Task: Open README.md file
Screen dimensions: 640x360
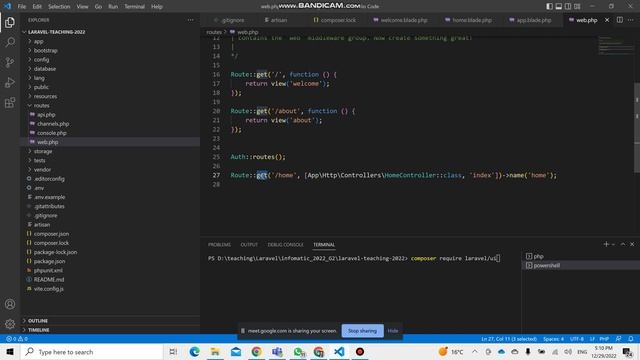Action: click(49, 280)
